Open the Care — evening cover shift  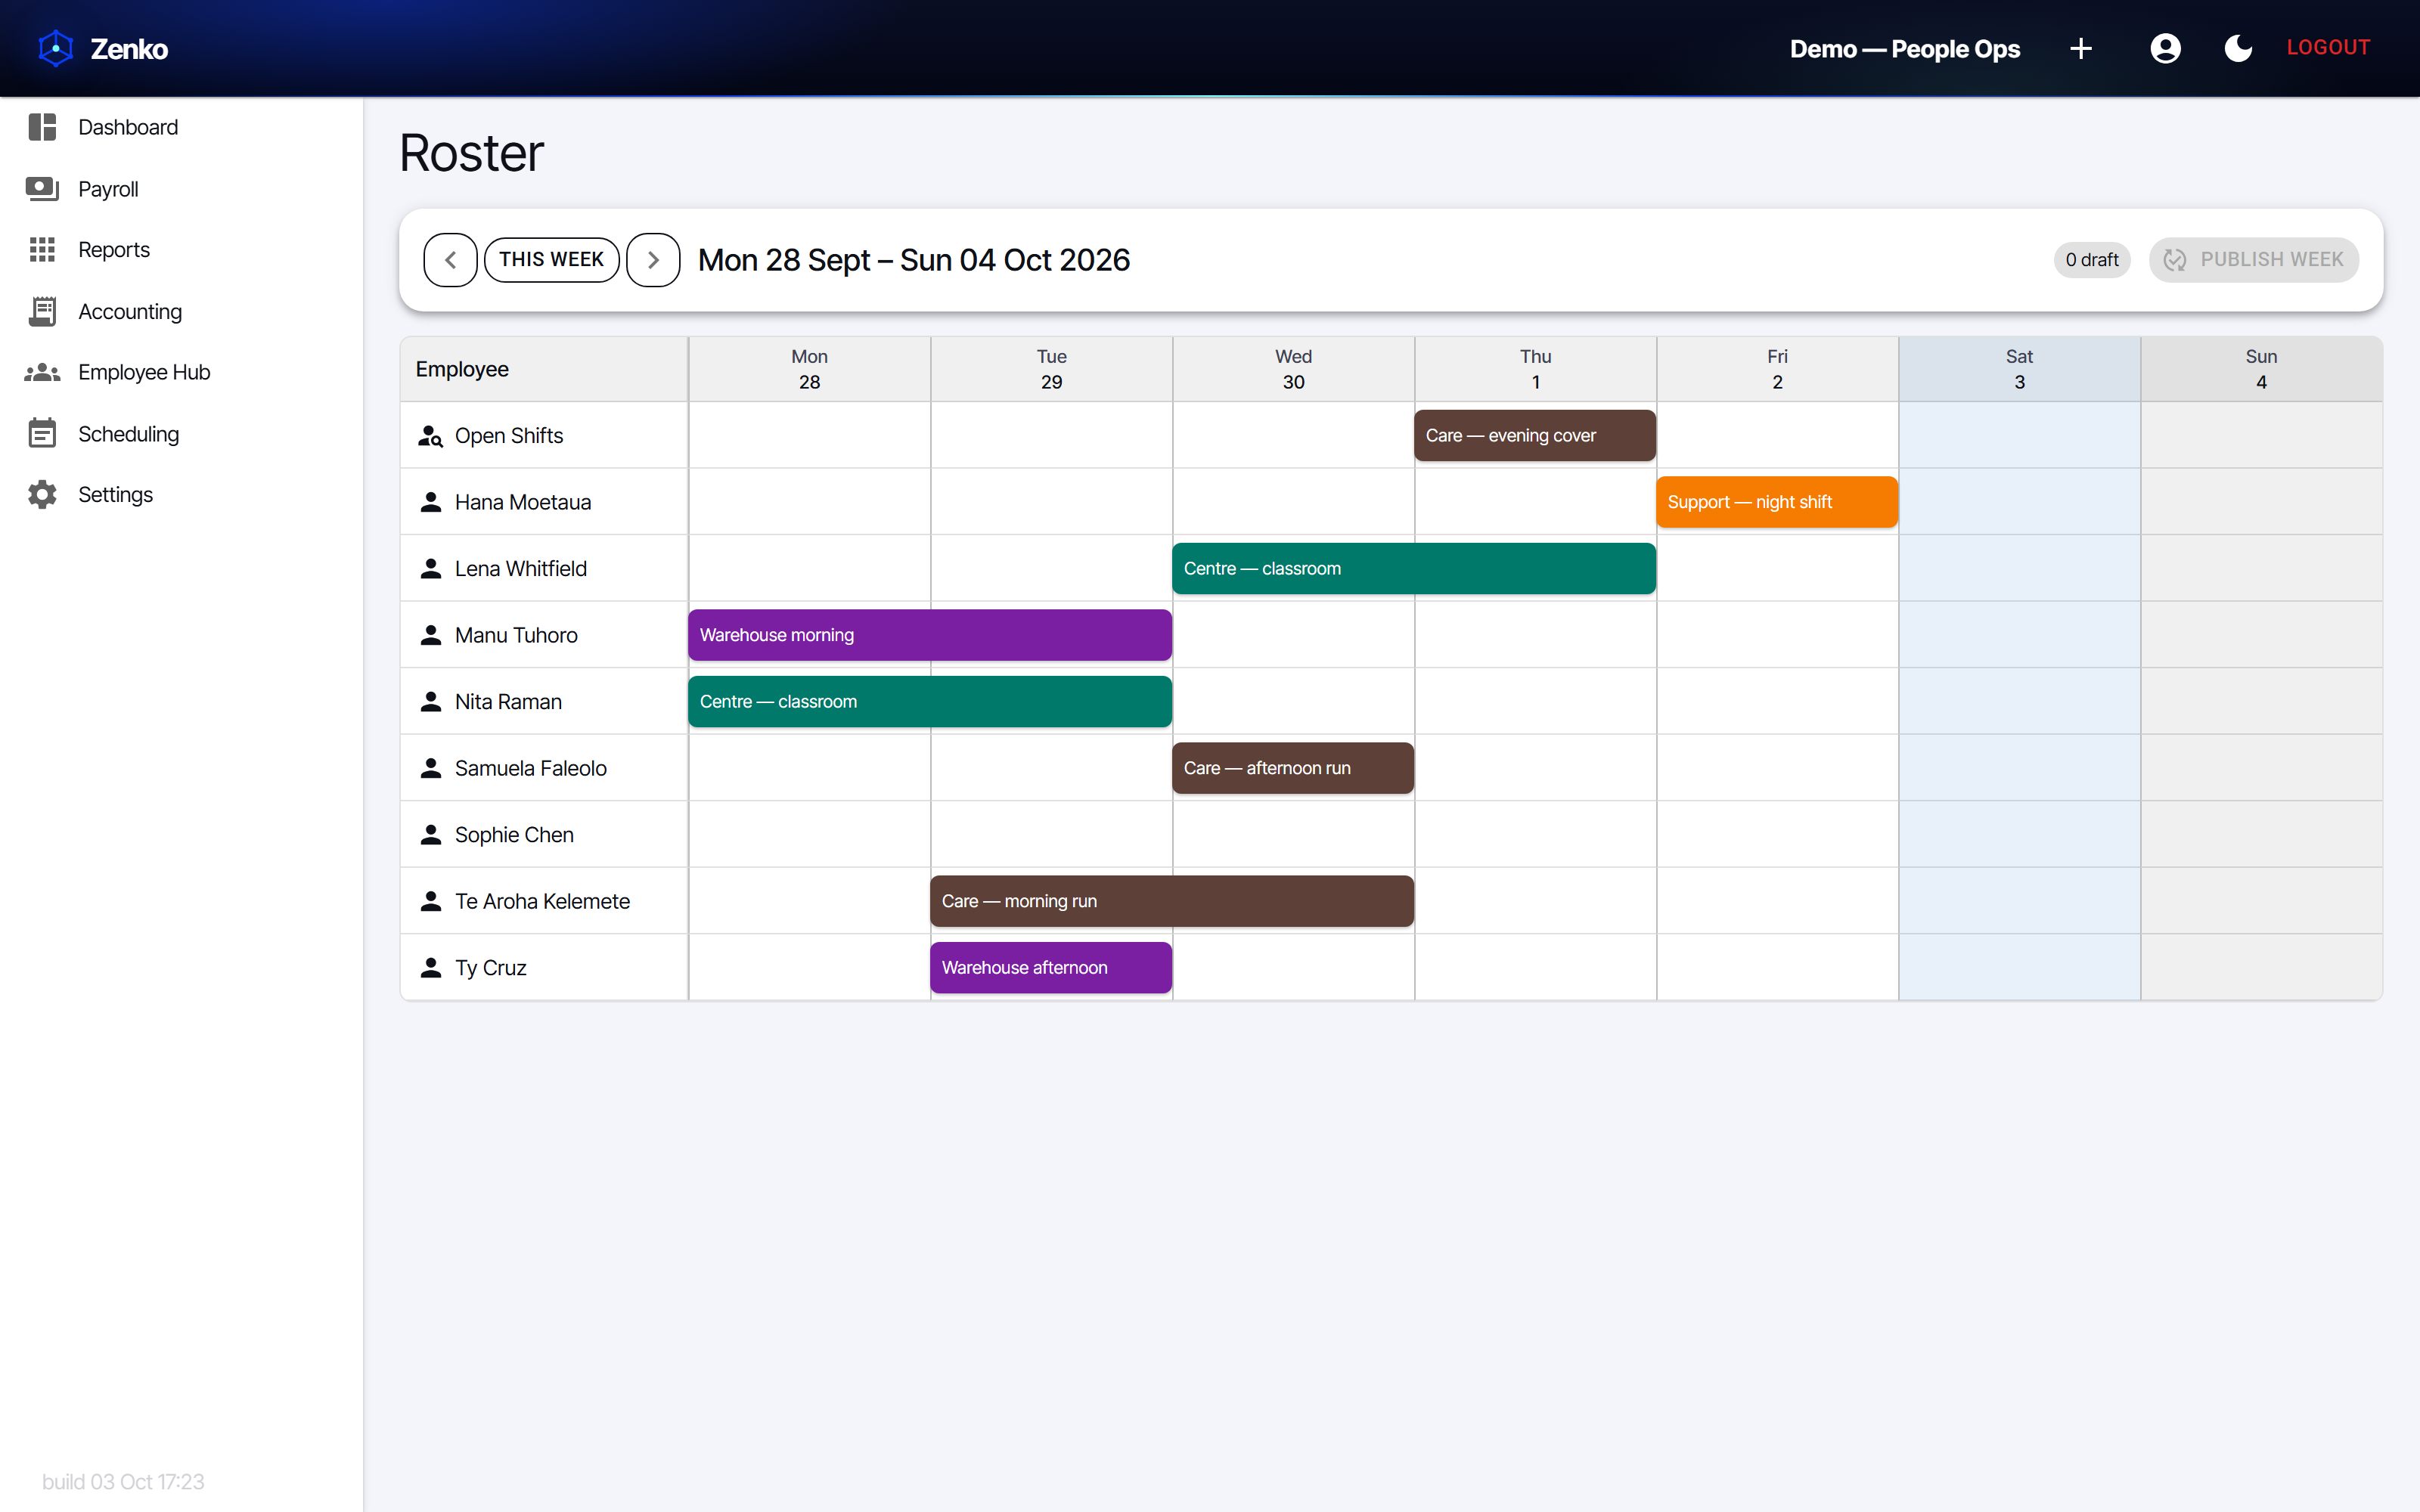(x=1535, y=436)
